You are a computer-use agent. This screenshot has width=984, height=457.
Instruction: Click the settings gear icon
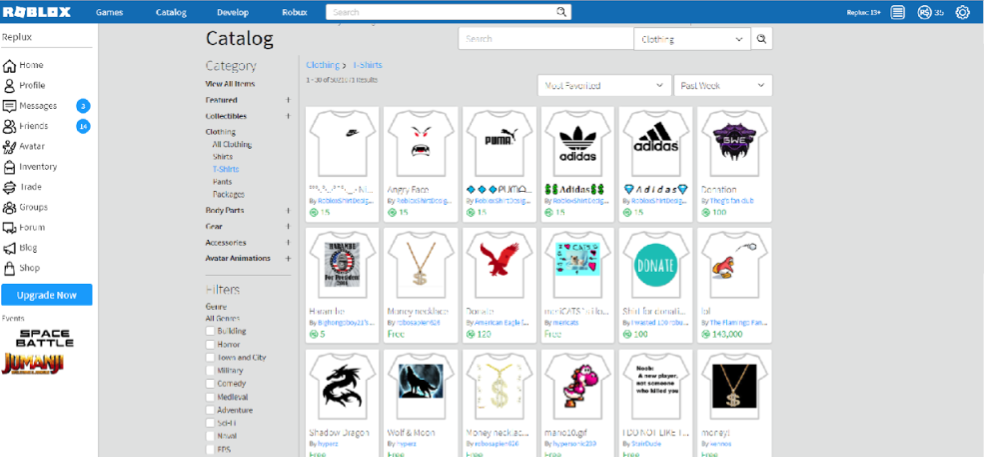coord(962,12)
